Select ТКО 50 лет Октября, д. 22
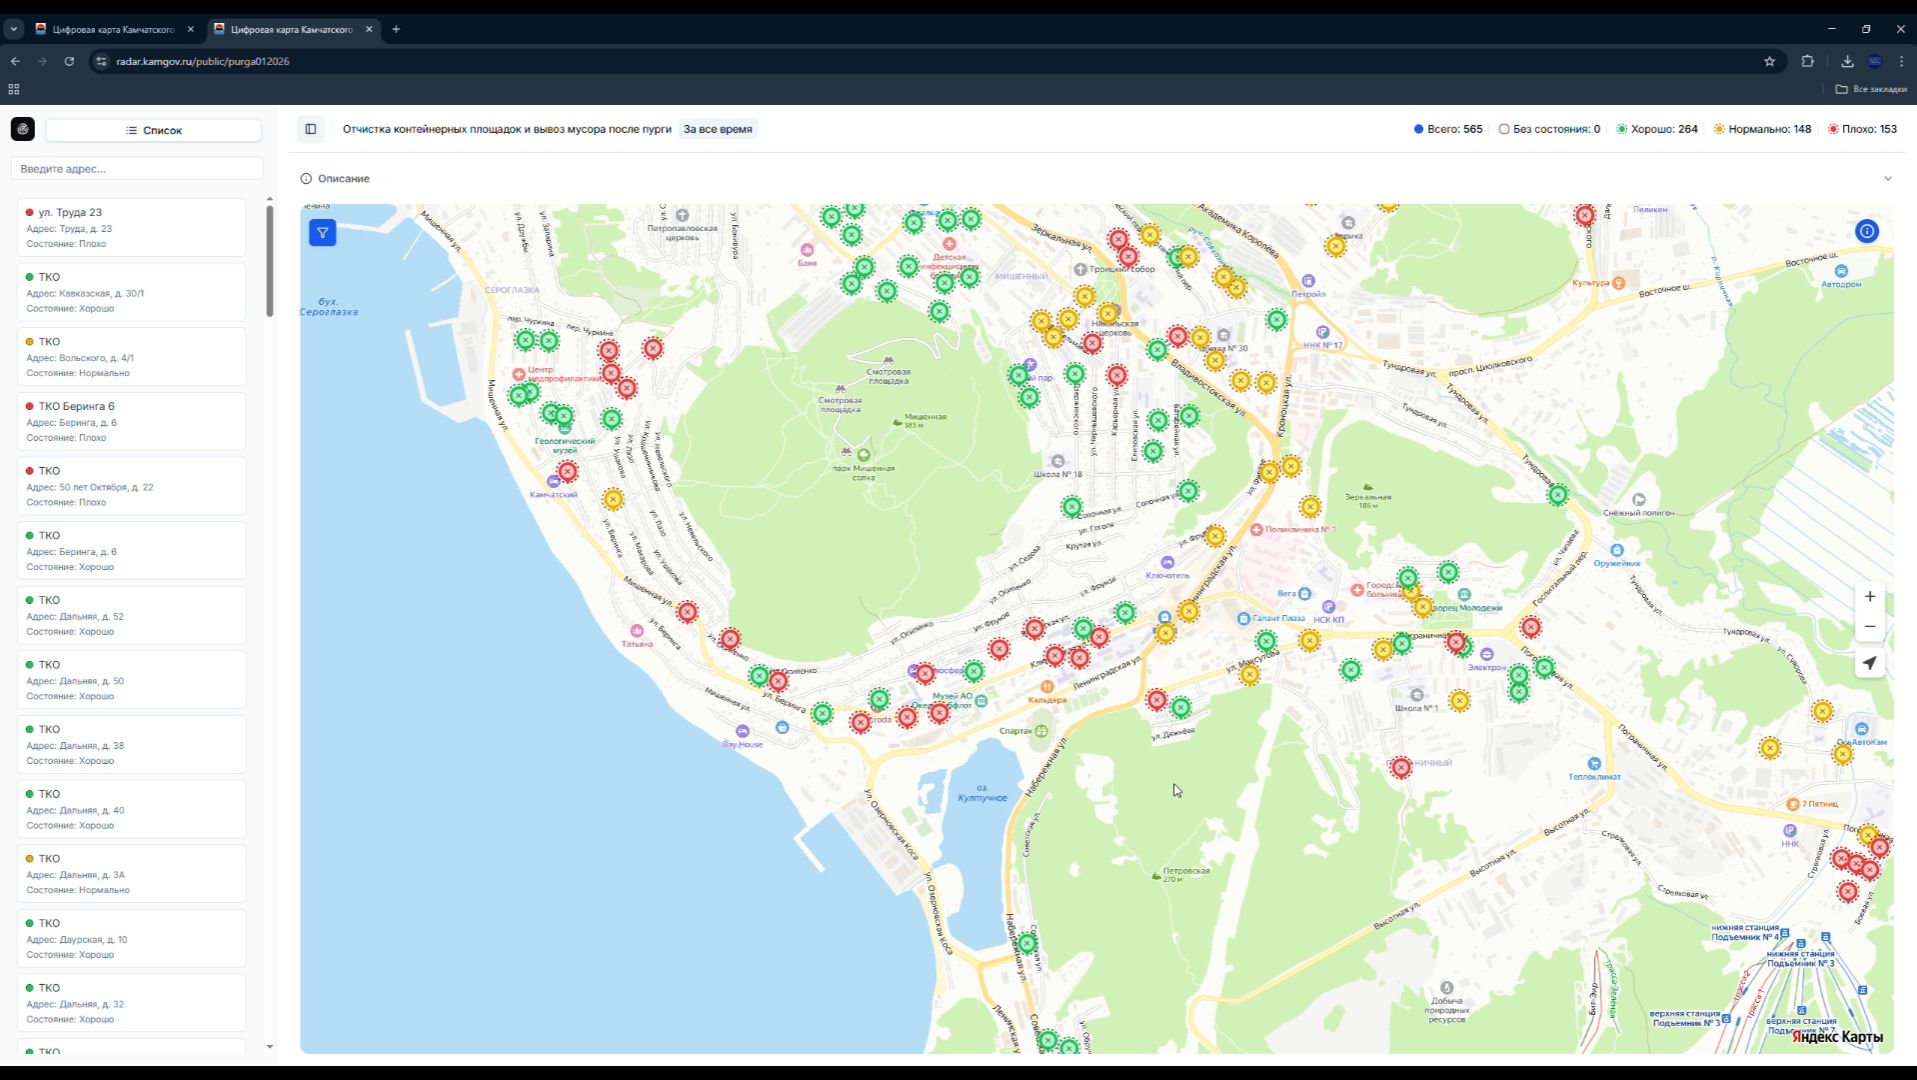The image size is (1917, 1080). tap(131, 486)
